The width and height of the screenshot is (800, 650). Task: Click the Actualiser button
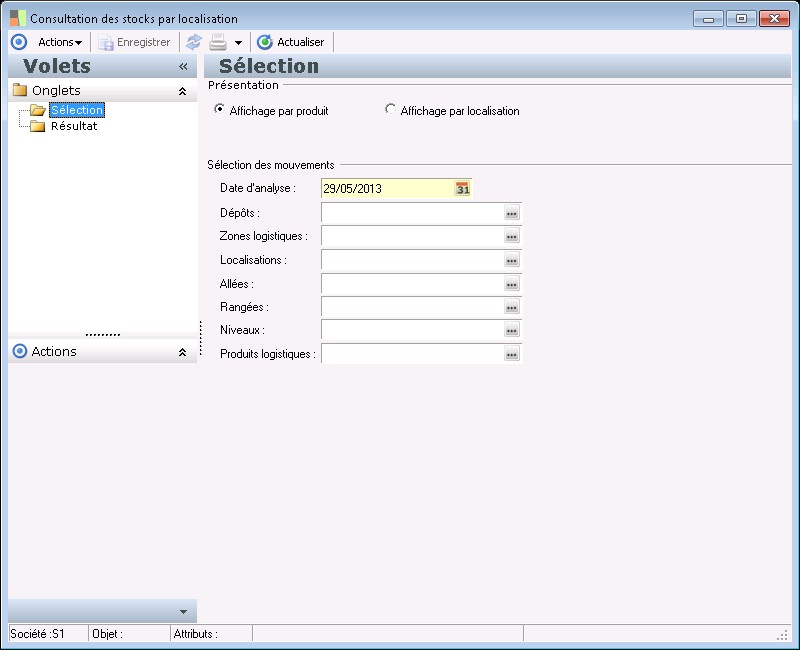[291, 42]
